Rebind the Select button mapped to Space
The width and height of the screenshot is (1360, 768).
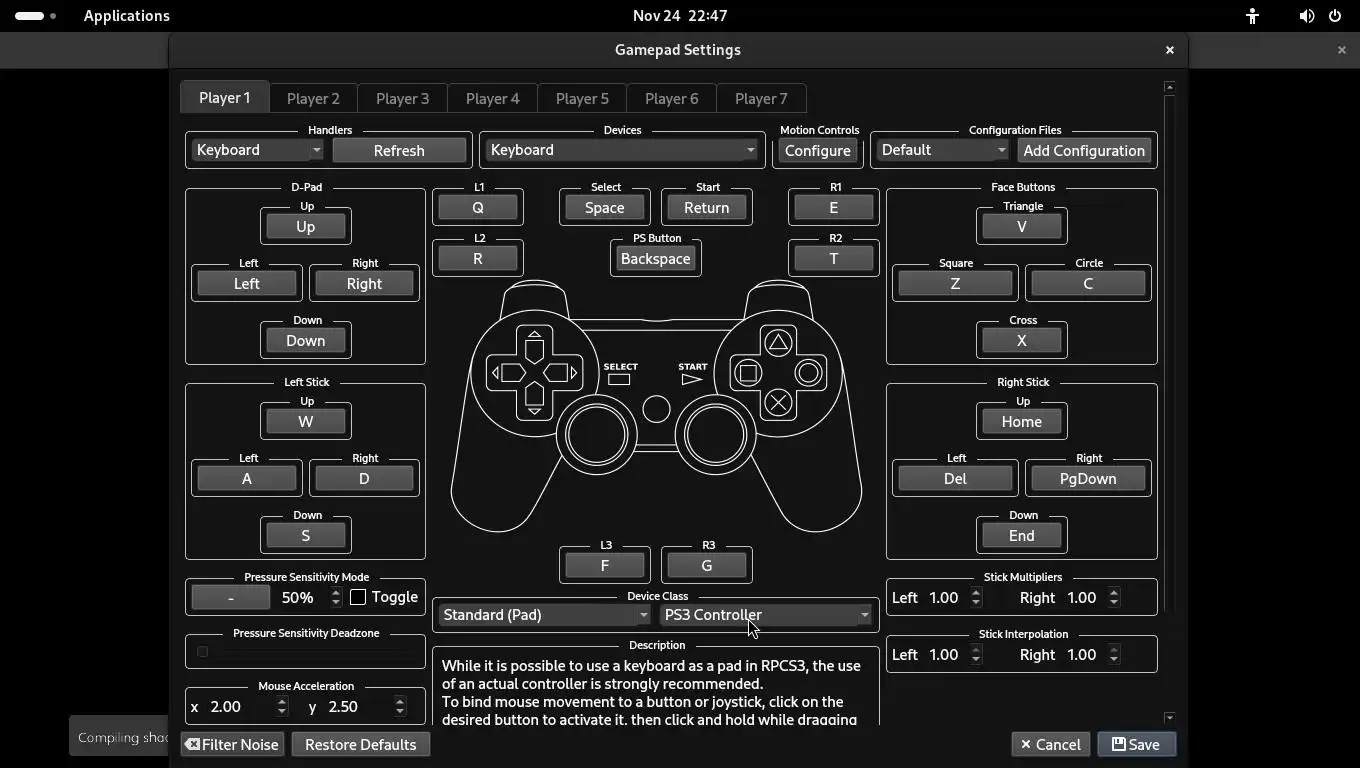[604, 208]
